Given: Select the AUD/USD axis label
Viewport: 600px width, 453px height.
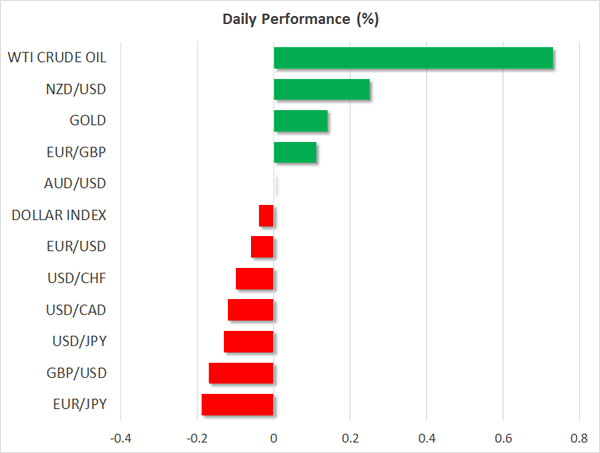Looking at the screenshot, I should point(75,183).
